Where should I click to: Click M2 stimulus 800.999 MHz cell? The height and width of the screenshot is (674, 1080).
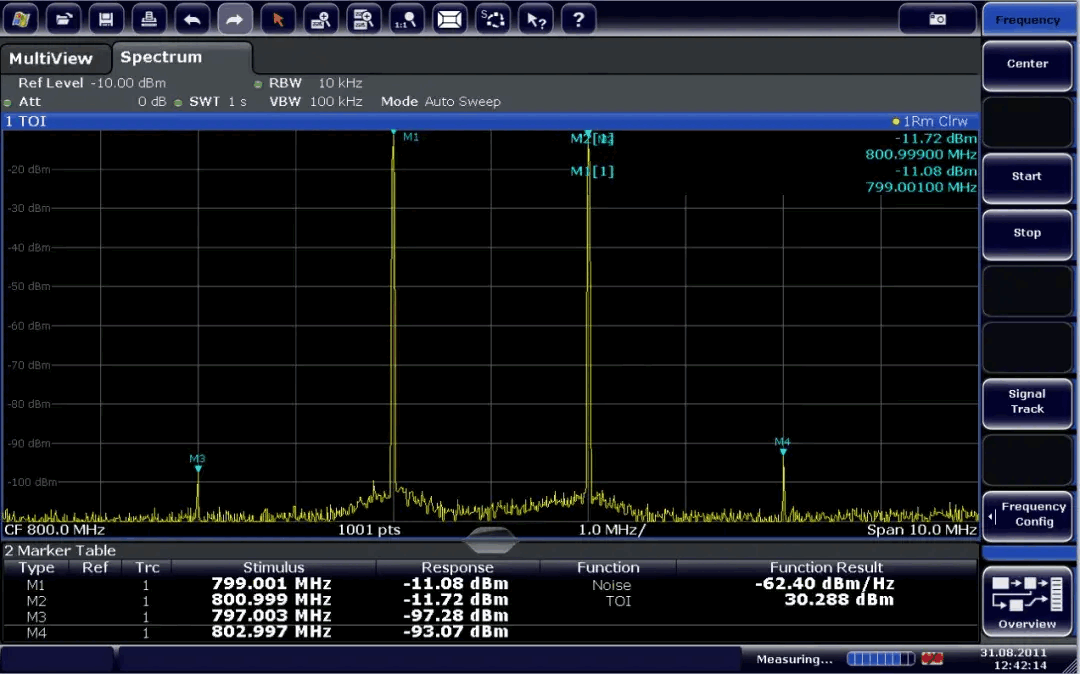(271, 600)
